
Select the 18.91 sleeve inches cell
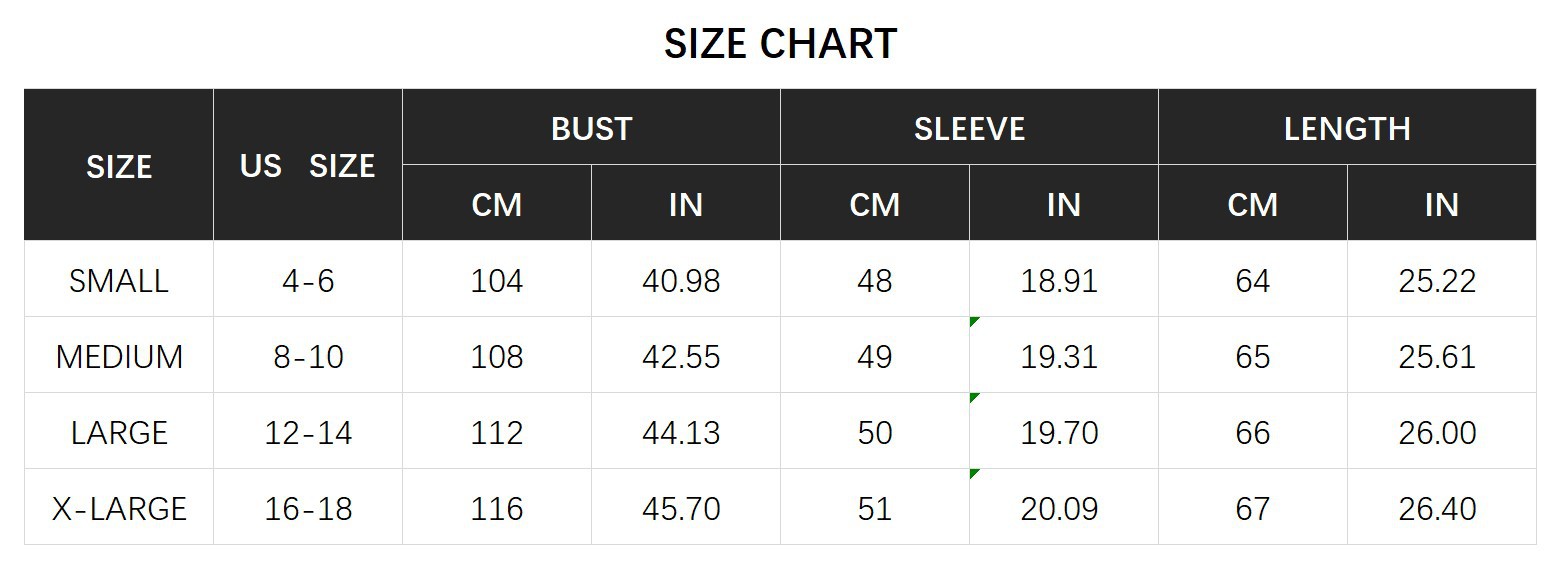tap(1064, 280)
